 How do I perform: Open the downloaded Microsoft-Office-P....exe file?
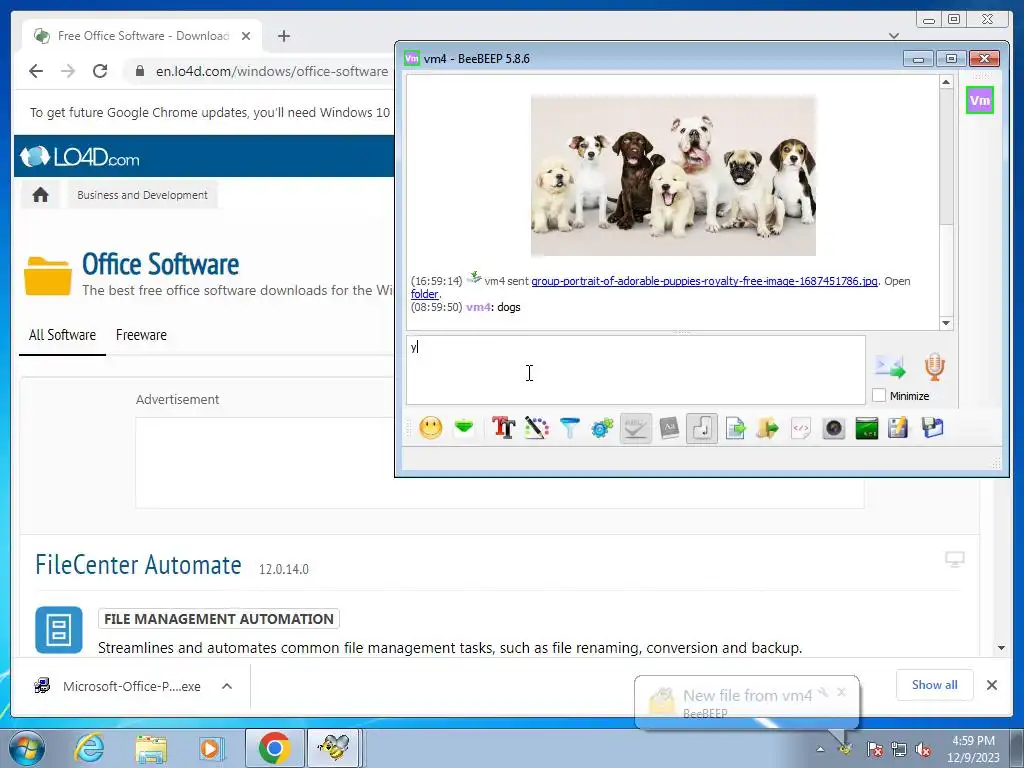click(118, 686)
